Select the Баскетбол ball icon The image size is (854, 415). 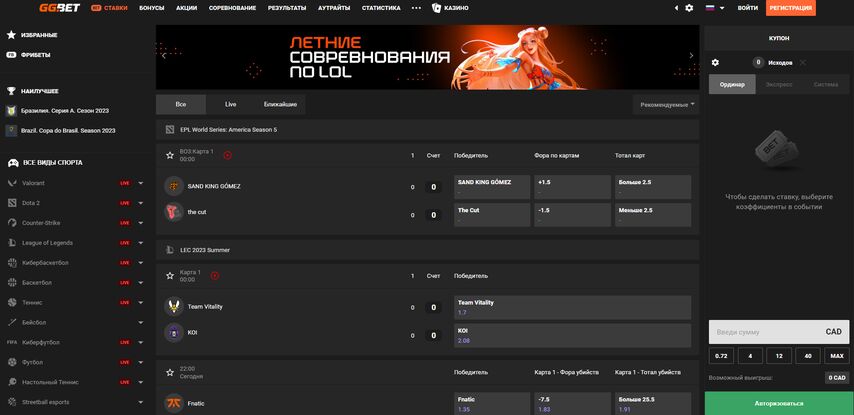[x=12, y=283]
